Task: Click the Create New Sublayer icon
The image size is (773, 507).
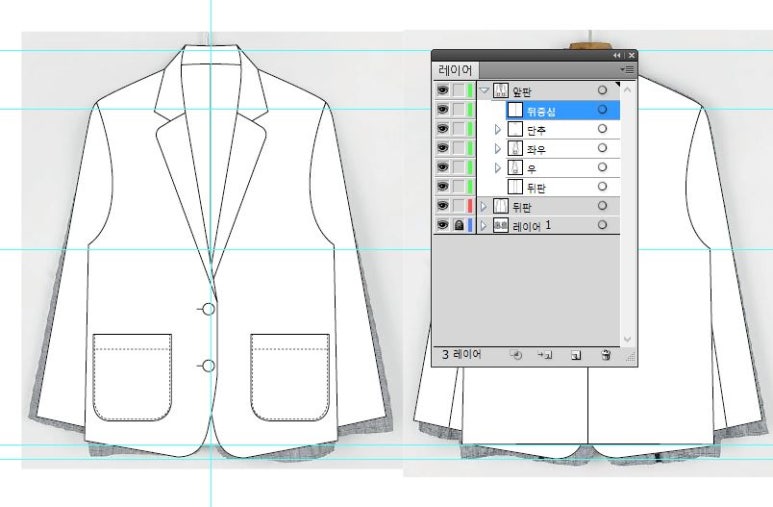Action: (546, 354)
